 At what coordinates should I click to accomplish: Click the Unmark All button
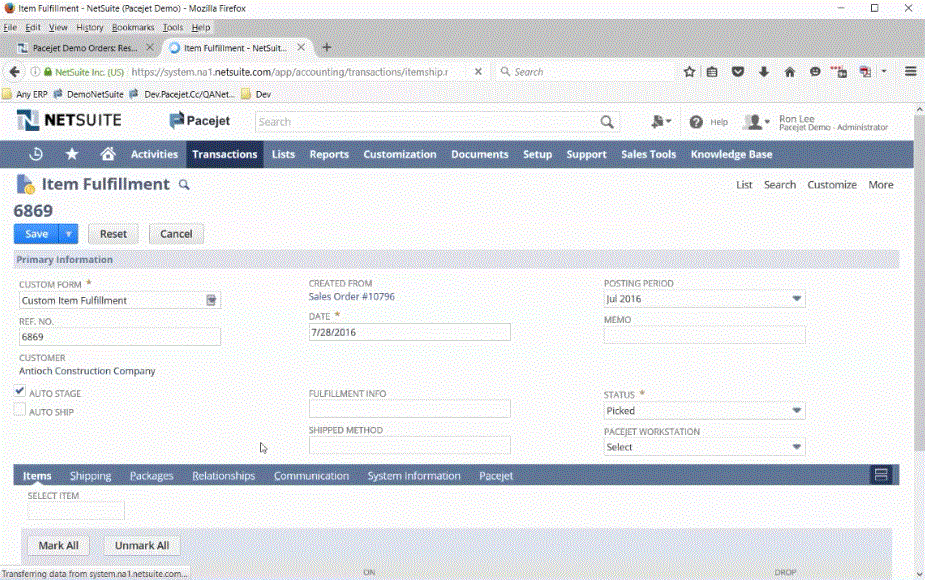pyautogui.click(x=142, y=545)
